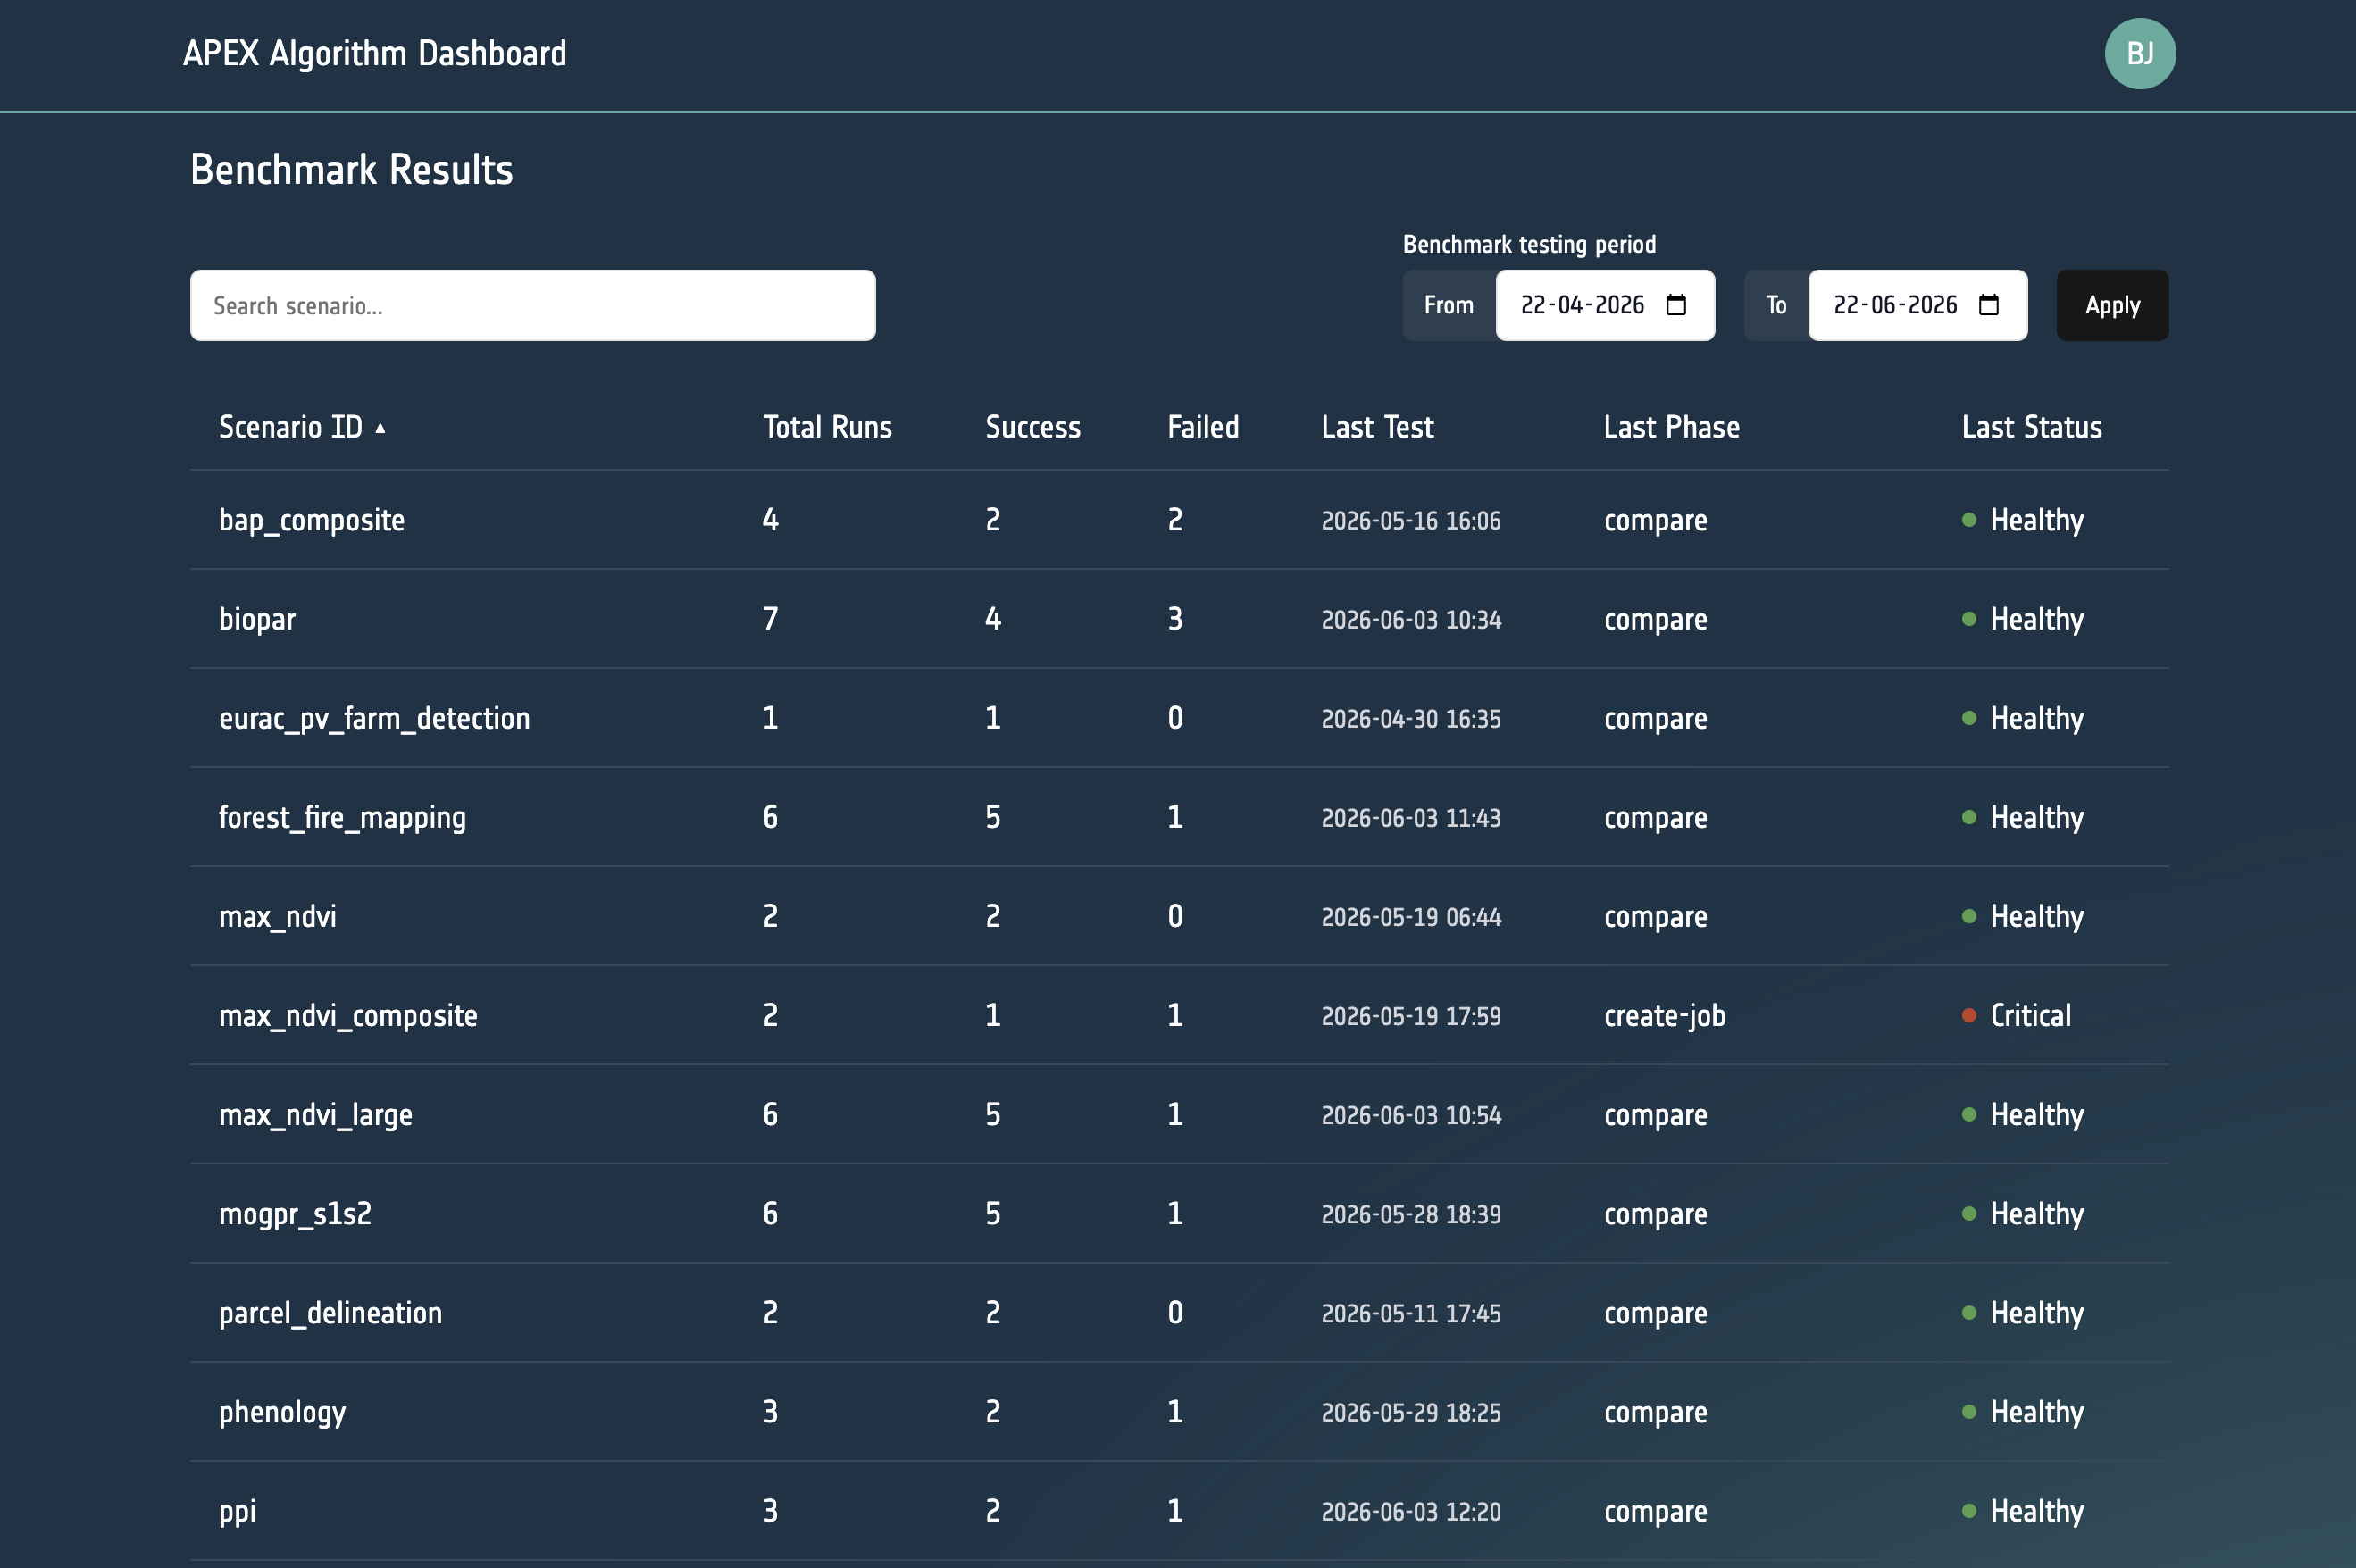Click the Apply button
Screen dimensions: 2356x1568
(2112, 305)
